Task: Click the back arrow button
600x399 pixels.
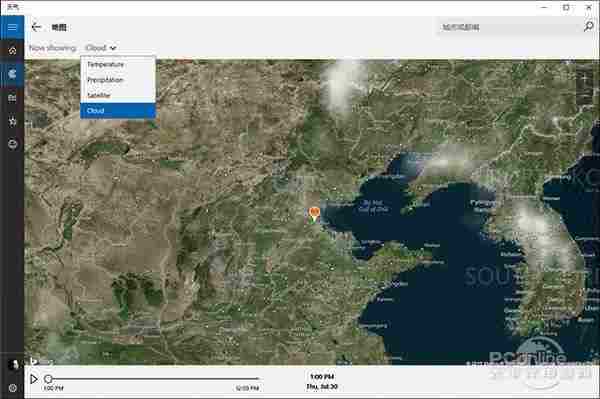Action: click(x=36, y=27)
